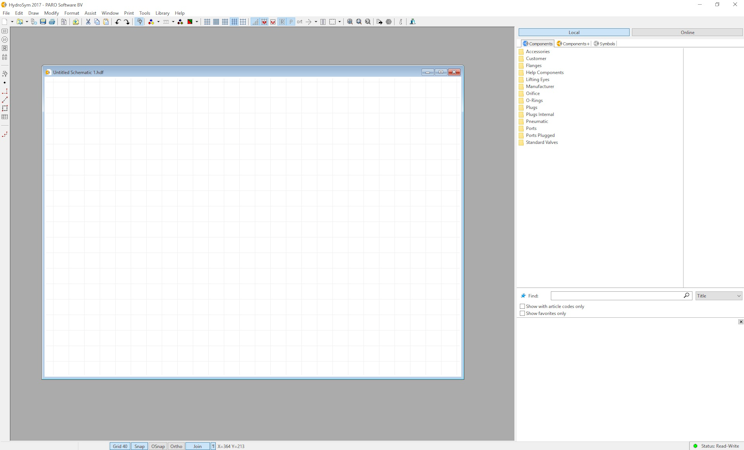The height and width of the screenshot is (450, 744).
Task: Open the Draw menu
Action: (33, 13)
